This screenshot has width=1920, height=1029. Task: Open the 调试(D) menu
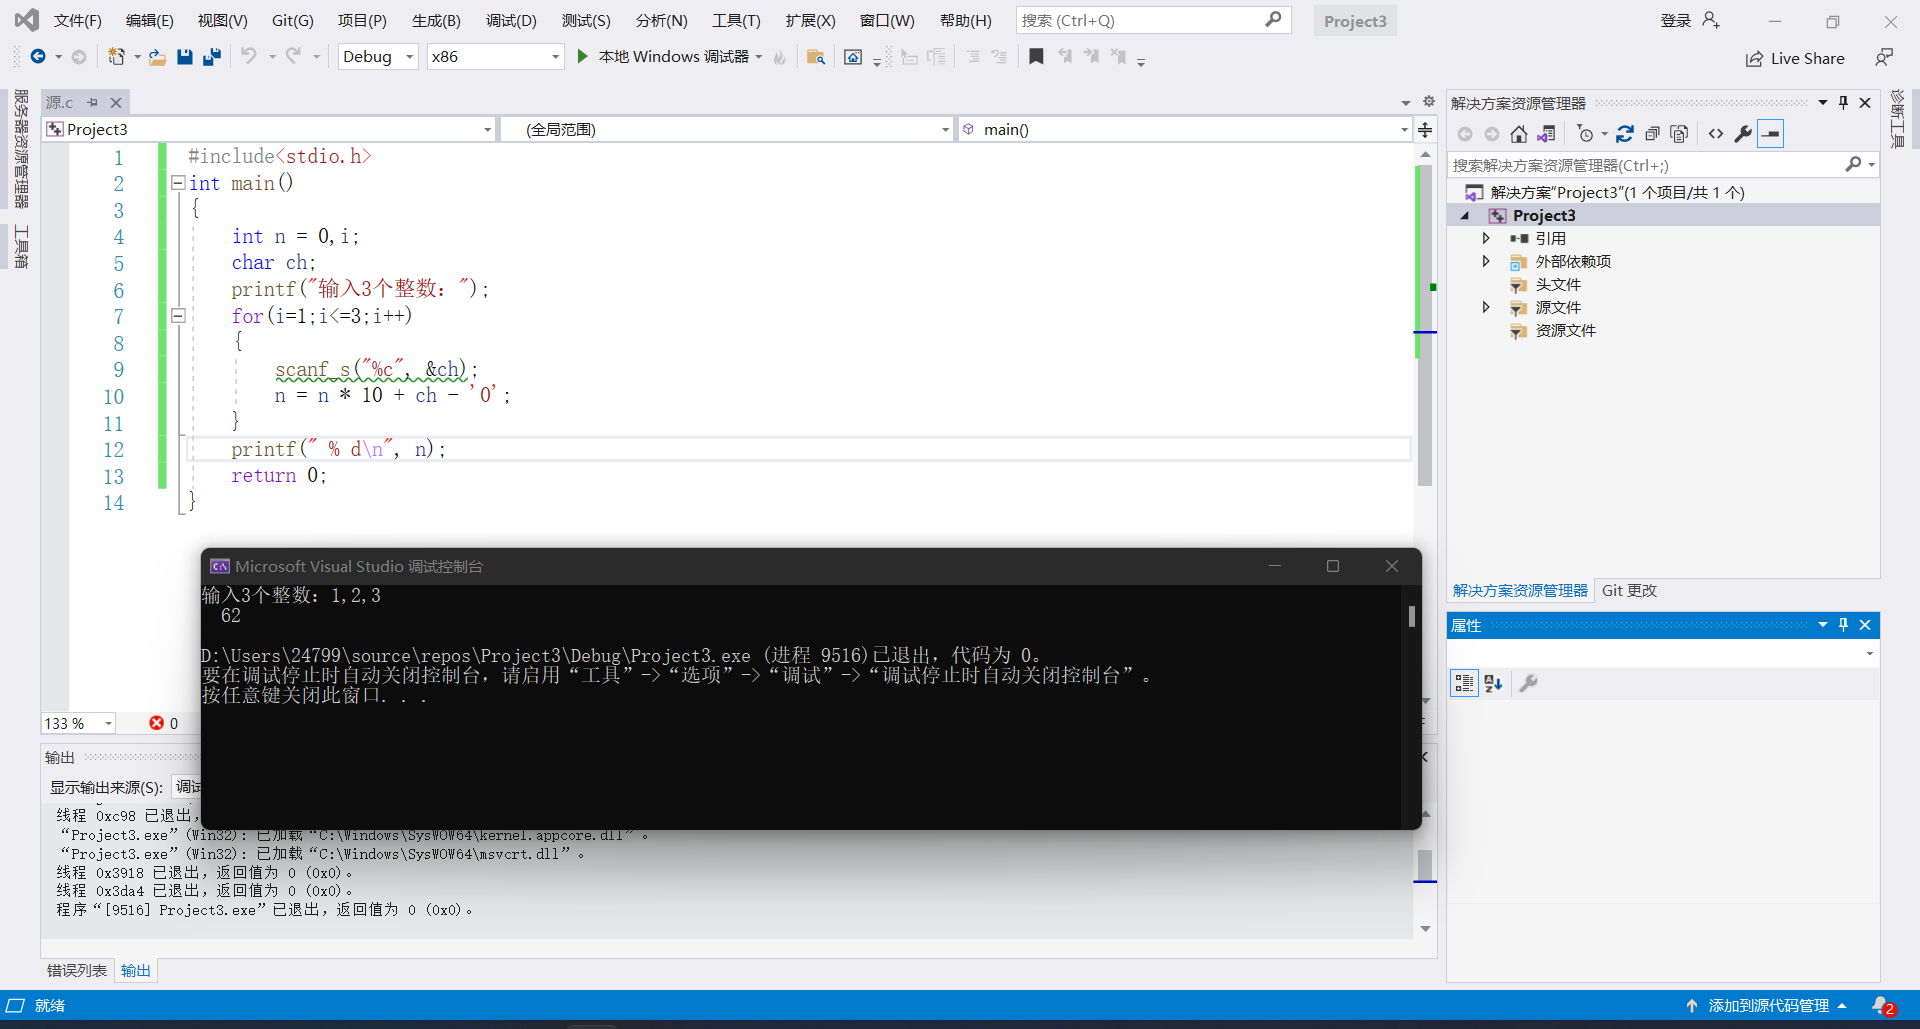(511, 20)
